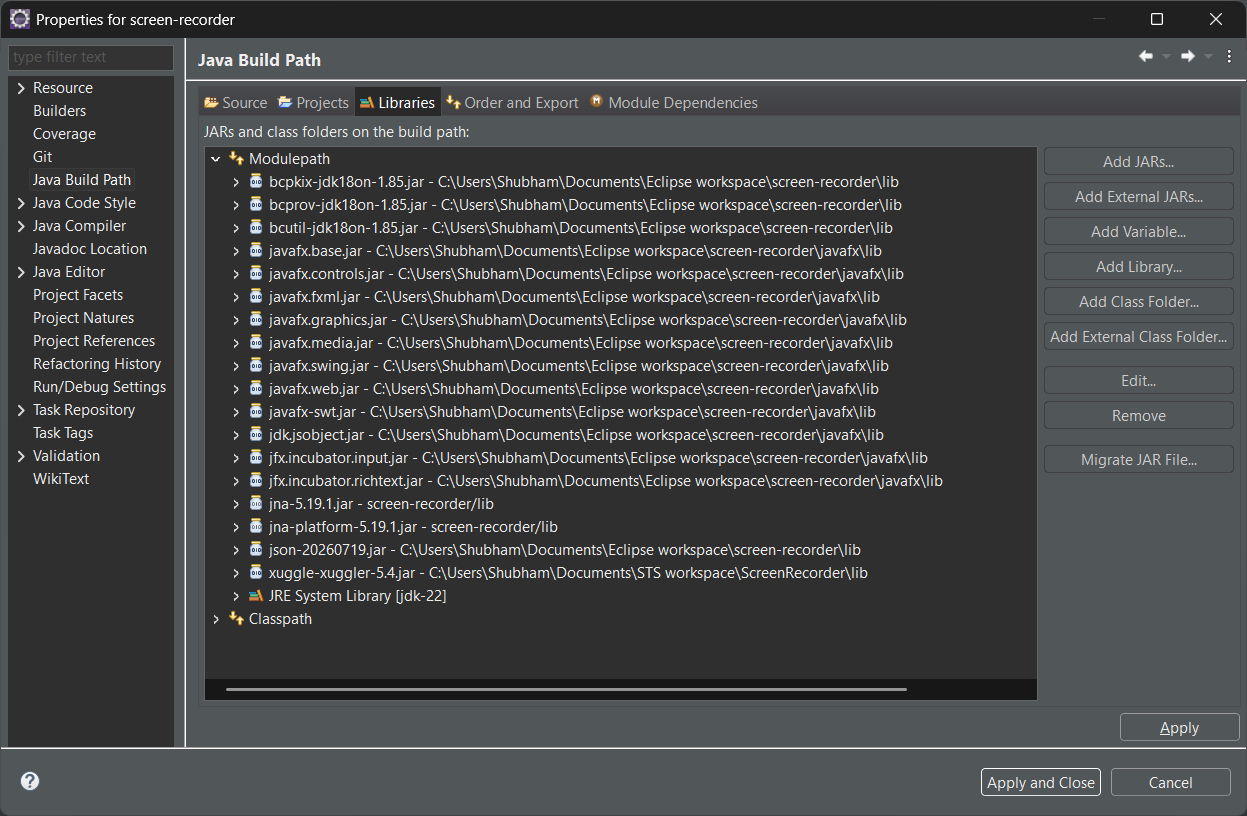Expand the Java Compiler category
The height and width of the screenshot is (816, 1247).
(21, 227)
